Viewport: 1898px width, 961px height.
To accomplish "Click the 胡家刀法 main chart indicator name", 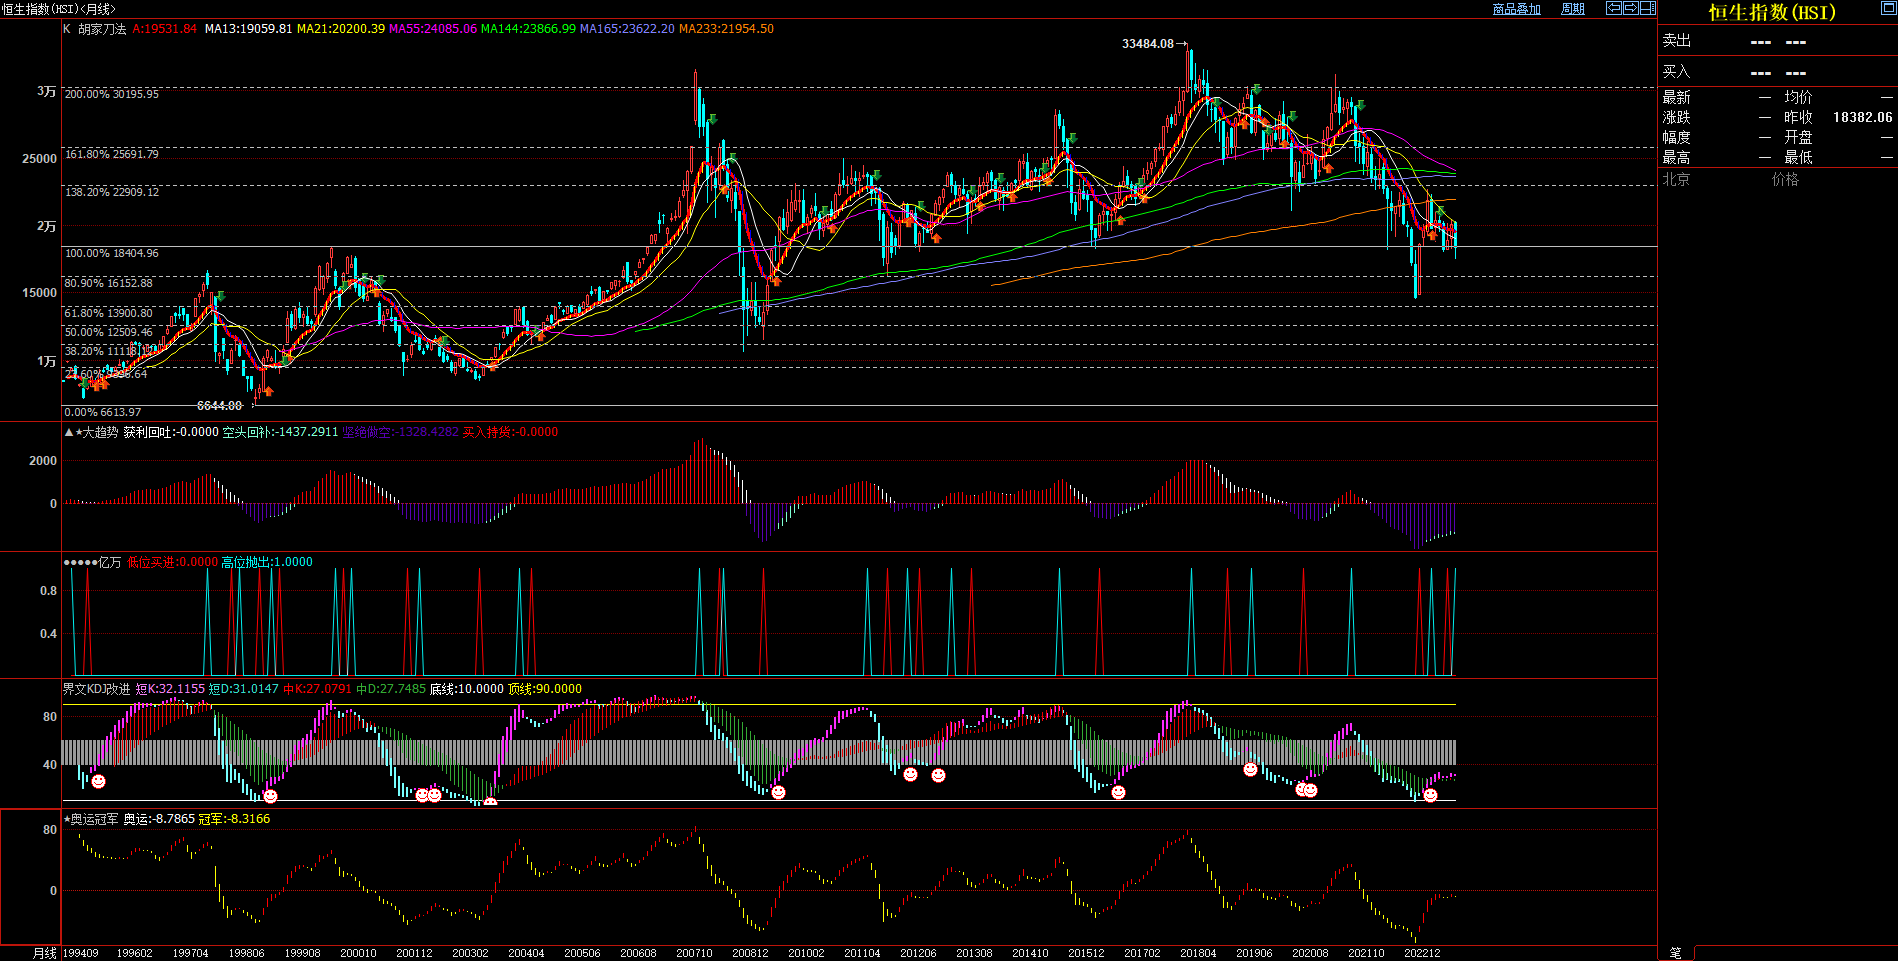I will pyautogui.click(x=102, y=29).
